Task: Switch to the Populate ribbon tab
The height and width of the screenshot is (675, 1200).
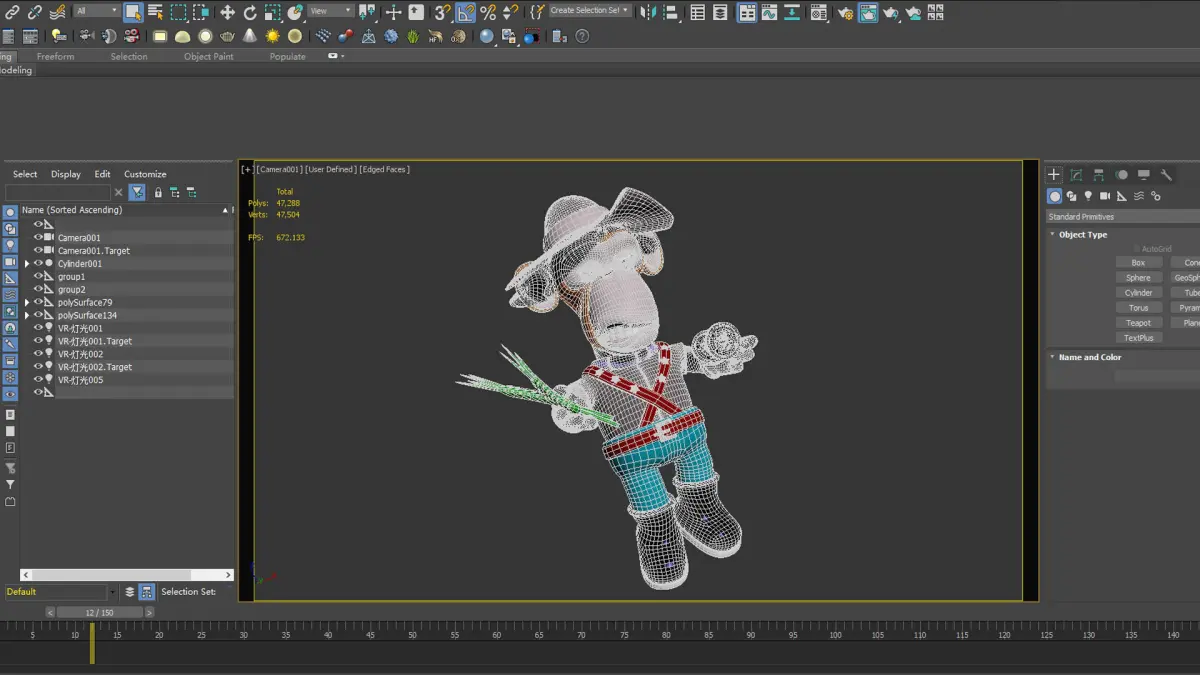Action: 288,57
